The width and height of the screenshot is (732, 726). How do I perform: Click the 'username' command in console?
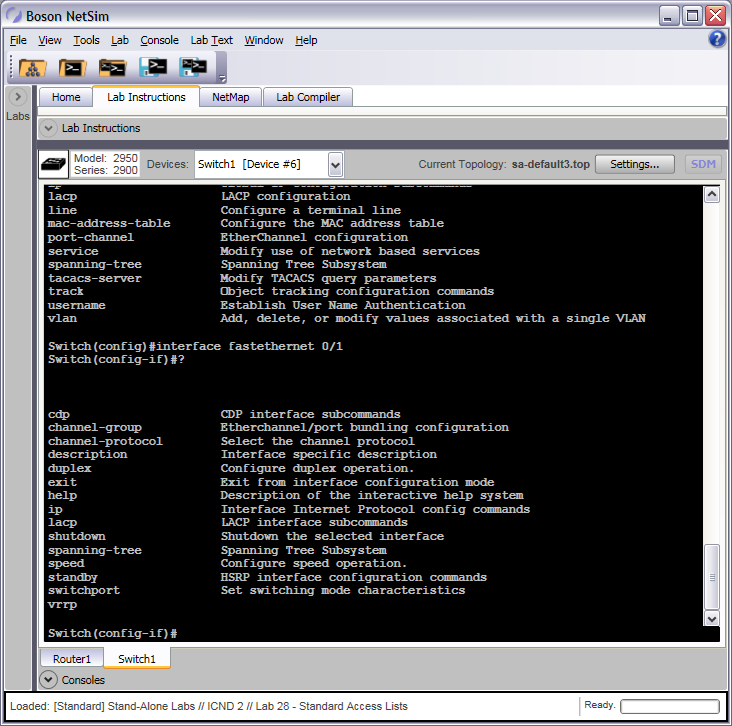click(x=77, y=305)
